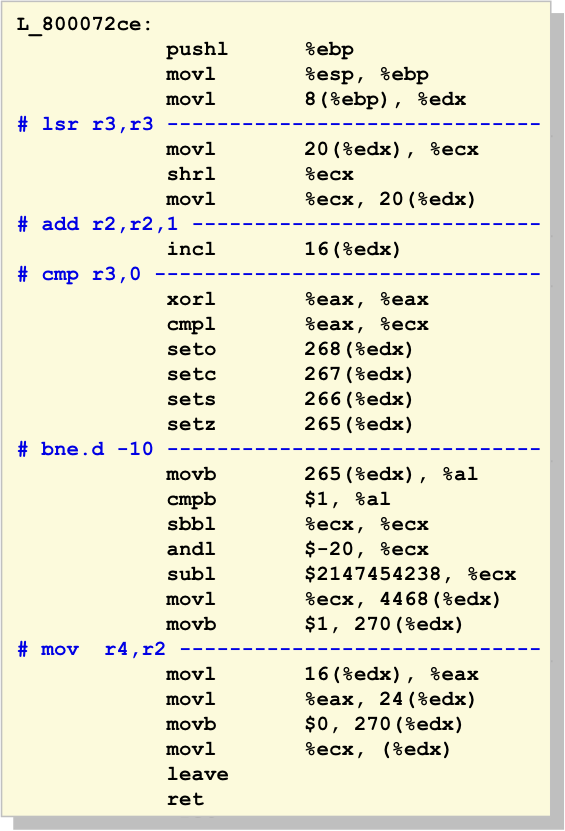Click the ret instruction at bottom
565x831 pixels.
pyautogui.click(x=185, y=799)
